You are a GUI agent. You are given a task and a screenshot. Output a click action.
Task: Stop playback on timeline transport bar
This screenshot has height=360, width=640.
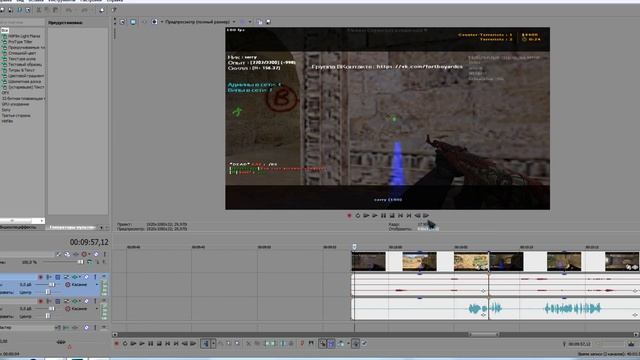pos(159,344)
